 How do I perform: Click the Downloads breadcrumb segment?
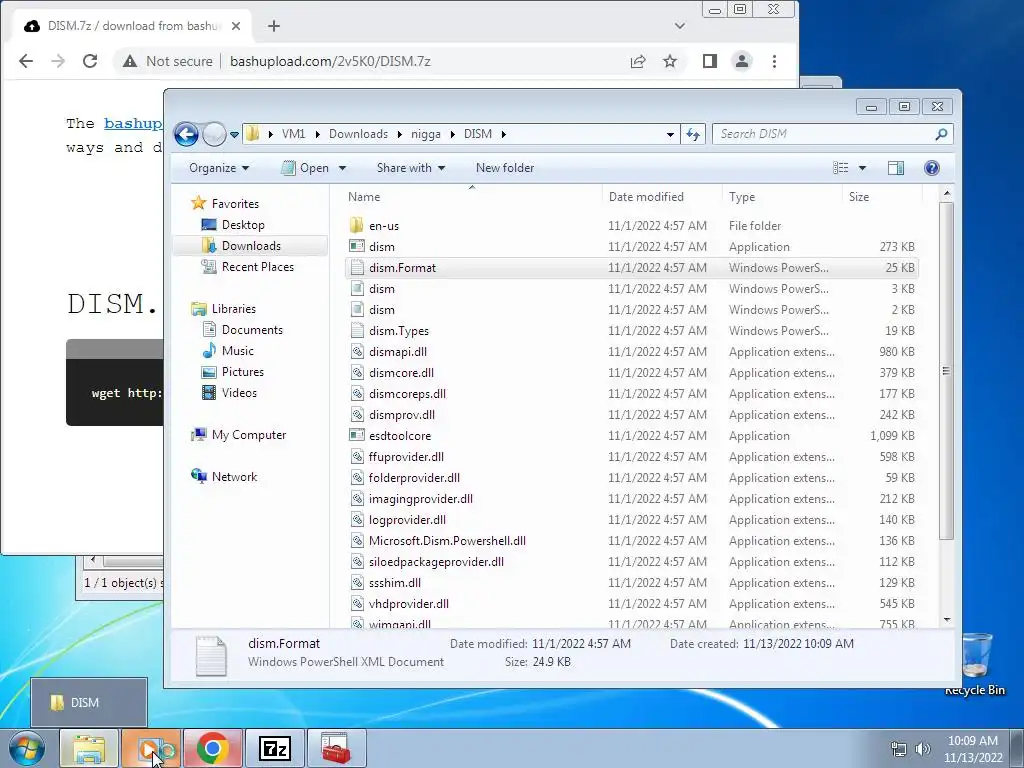click(x=358, y=134)
